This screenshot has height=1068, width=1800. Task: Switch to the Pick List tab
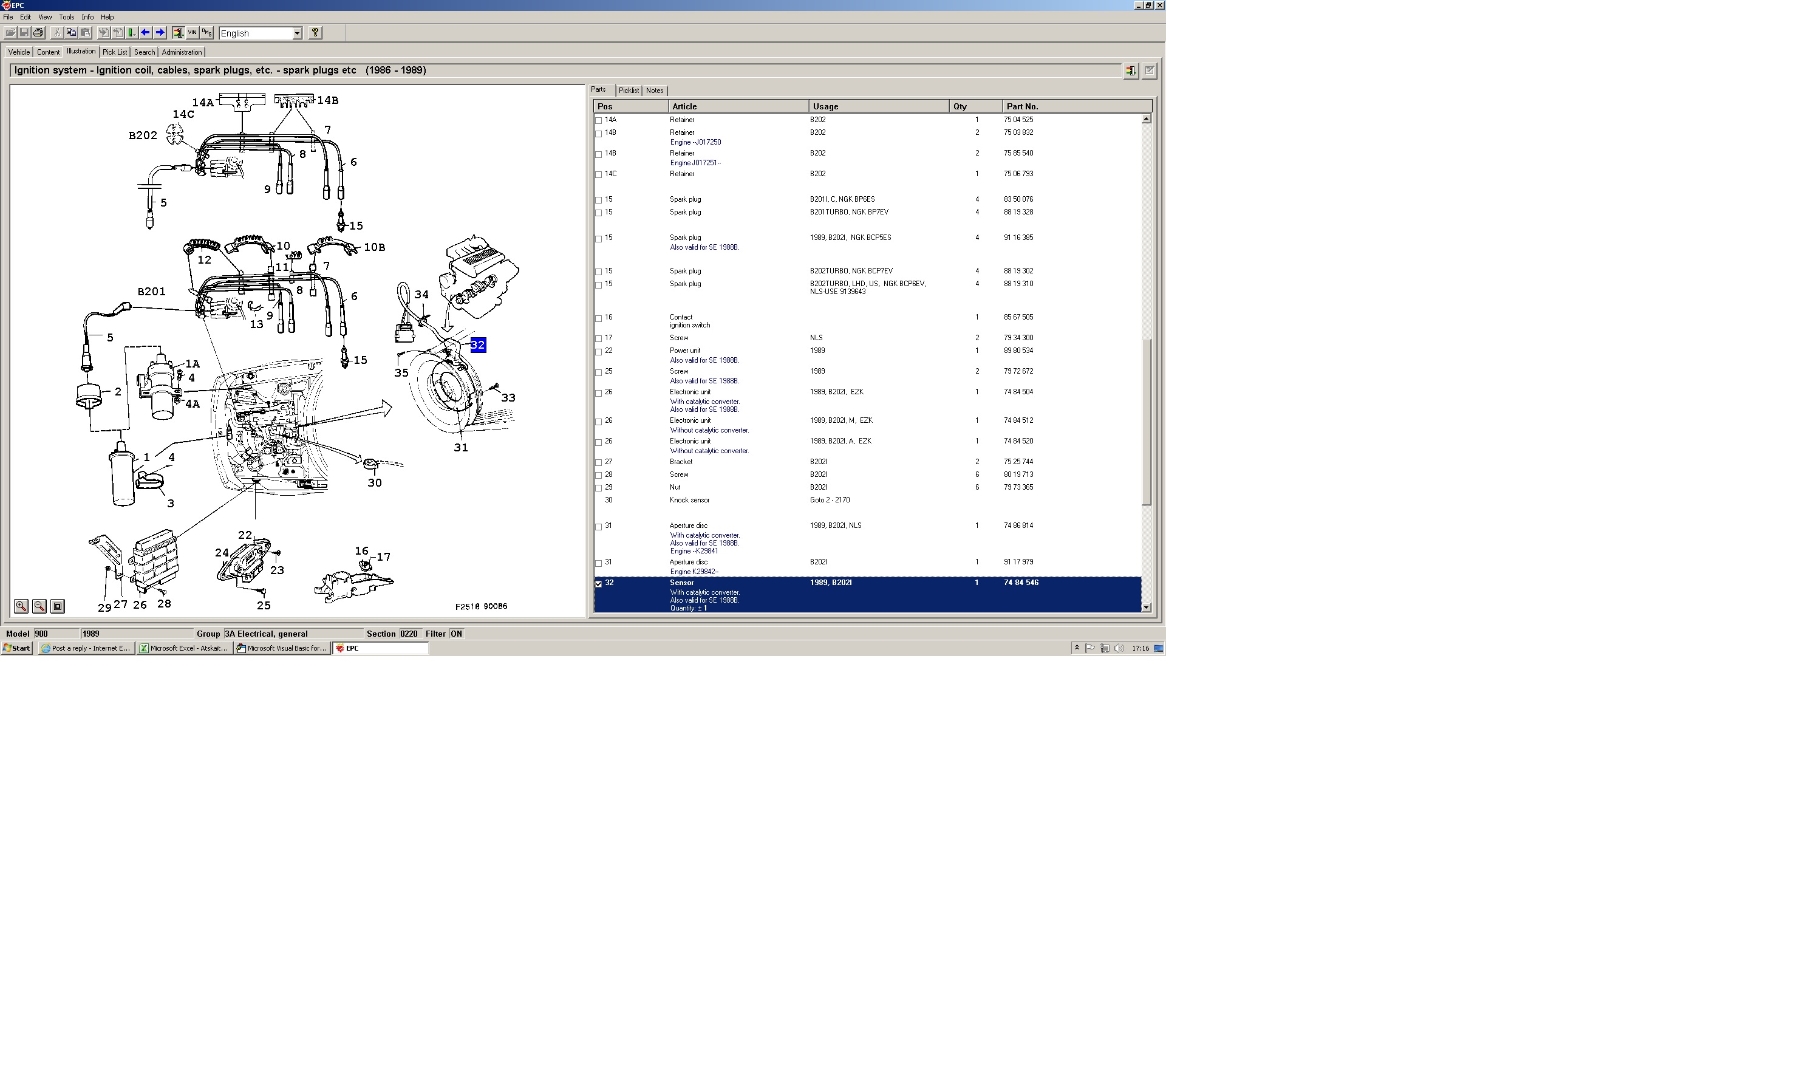[115, 52]
